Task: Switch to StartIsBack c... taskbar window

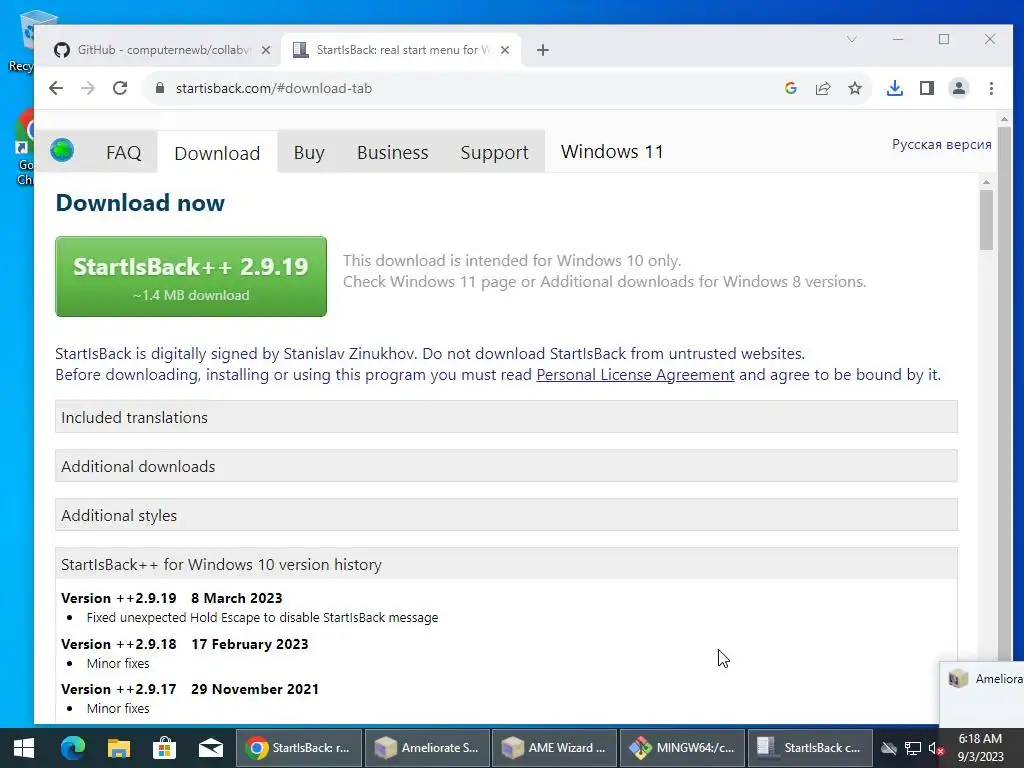Action: 810,748
